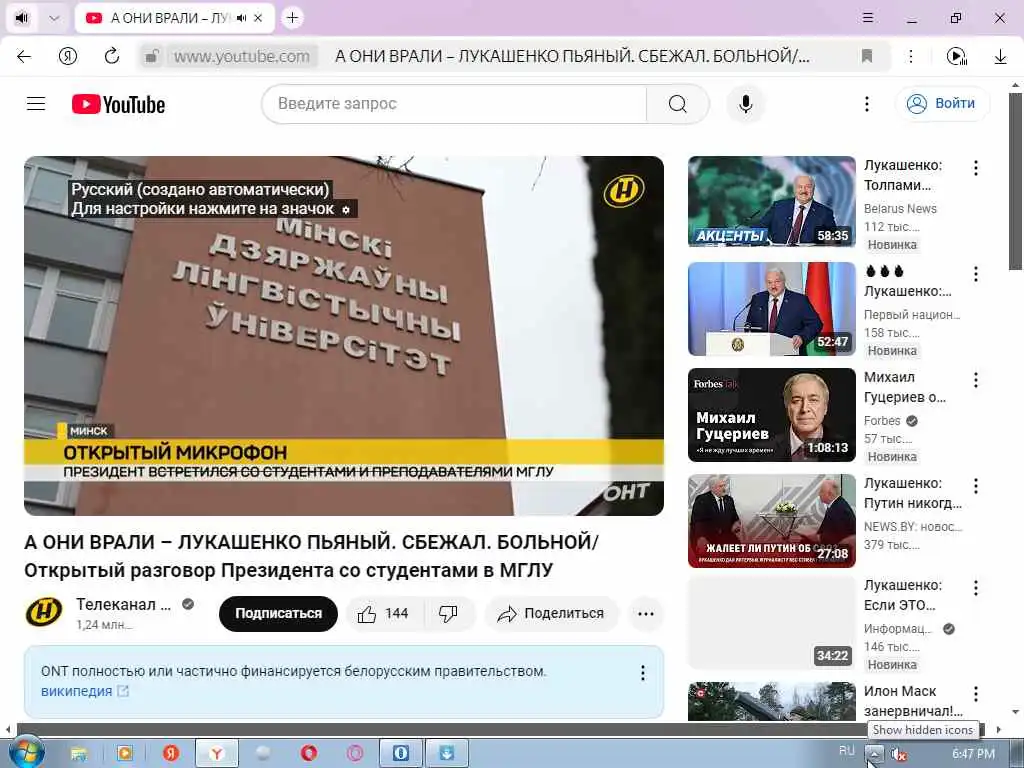Screen dimensions: 1024x768
Task: Go back with the browser back arrow
Action: click(24, 56)
